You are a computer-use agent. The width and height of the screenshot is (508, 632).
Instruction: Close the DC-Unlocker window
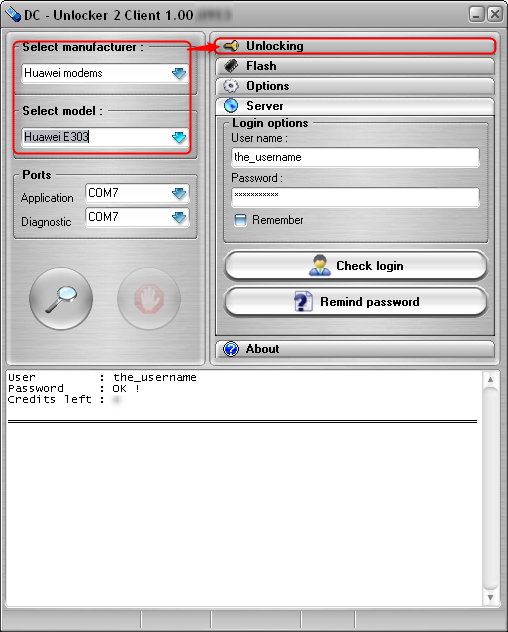tap(494, 15)
